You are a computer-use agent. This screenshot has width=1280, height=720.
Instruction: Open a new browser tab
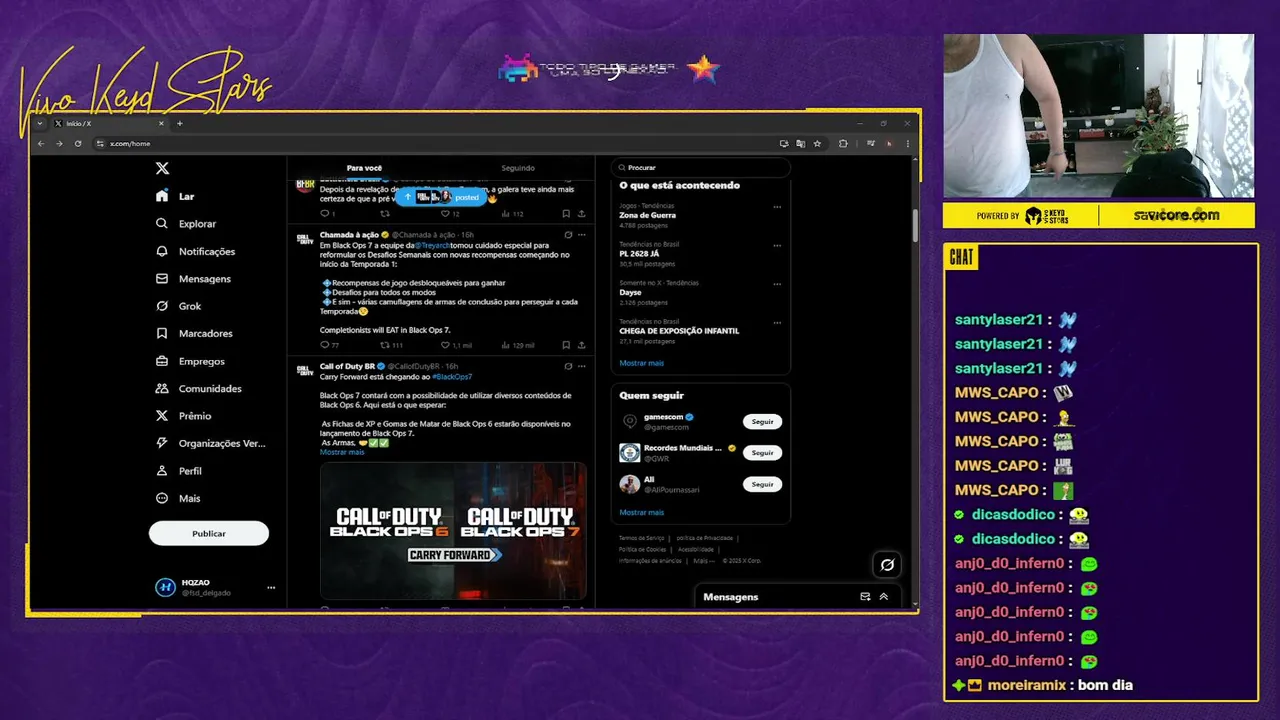180,123
